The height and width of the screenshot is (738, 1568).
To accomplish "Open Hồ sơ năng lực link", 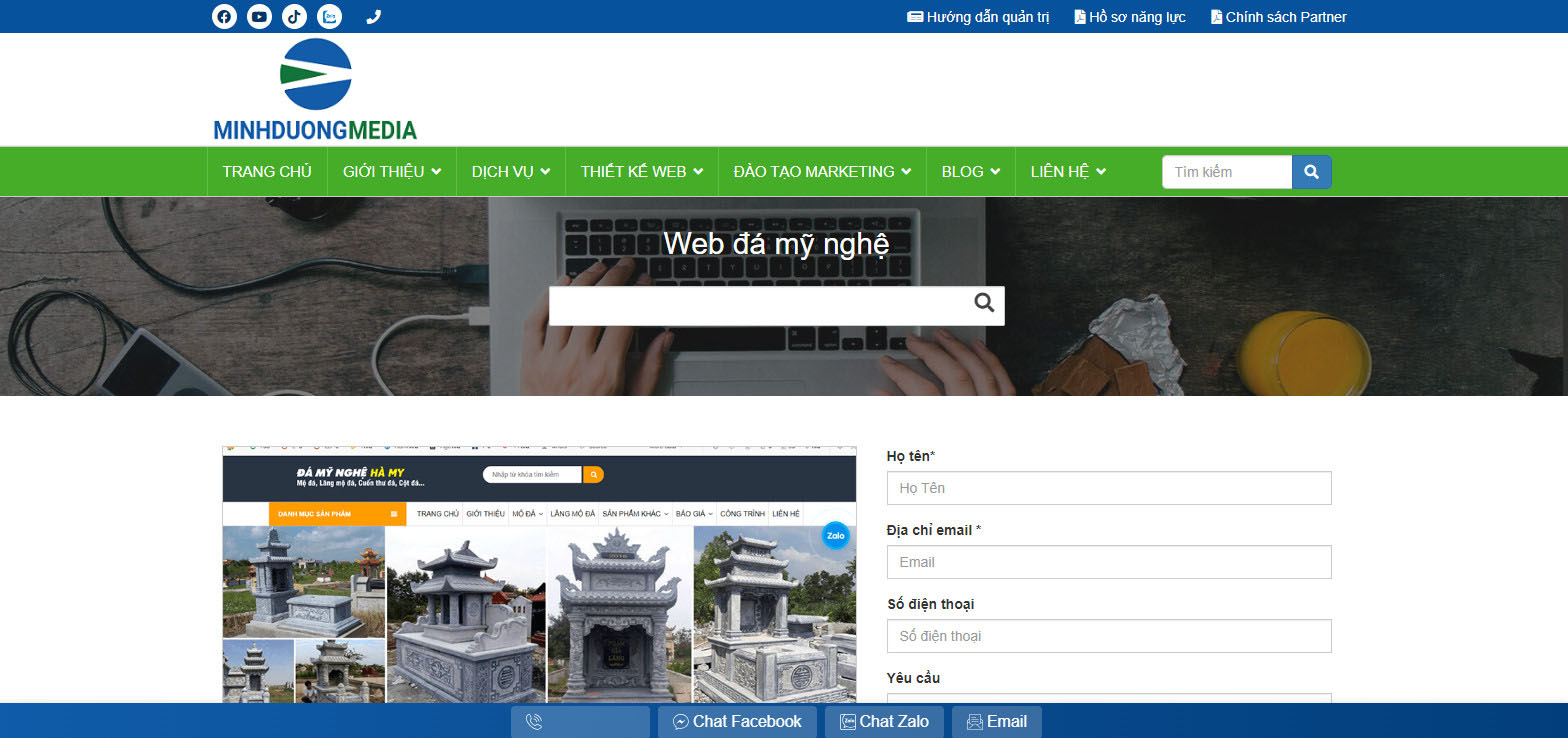I will click(1130, 17).
